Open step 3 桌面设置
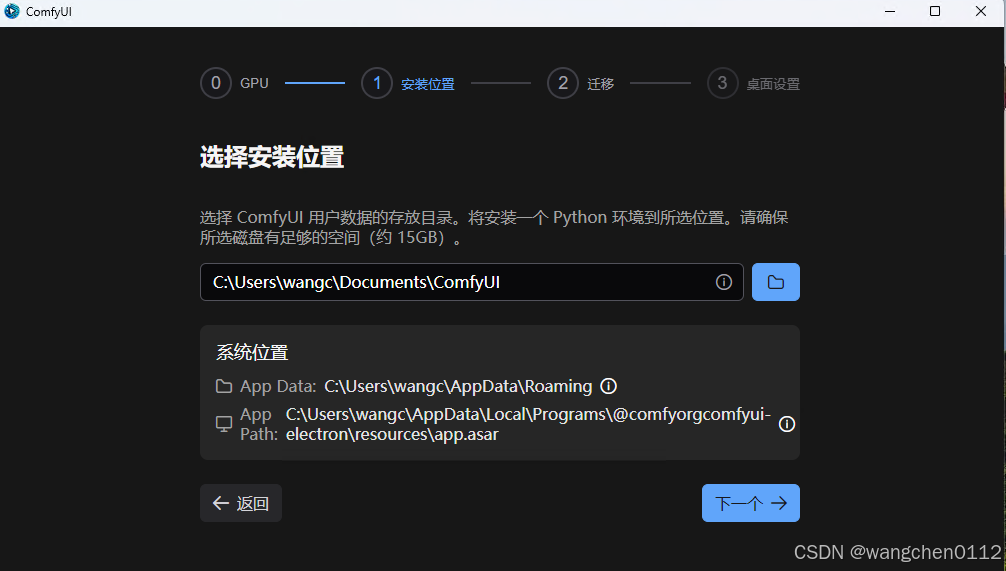 tap(753, 83)
